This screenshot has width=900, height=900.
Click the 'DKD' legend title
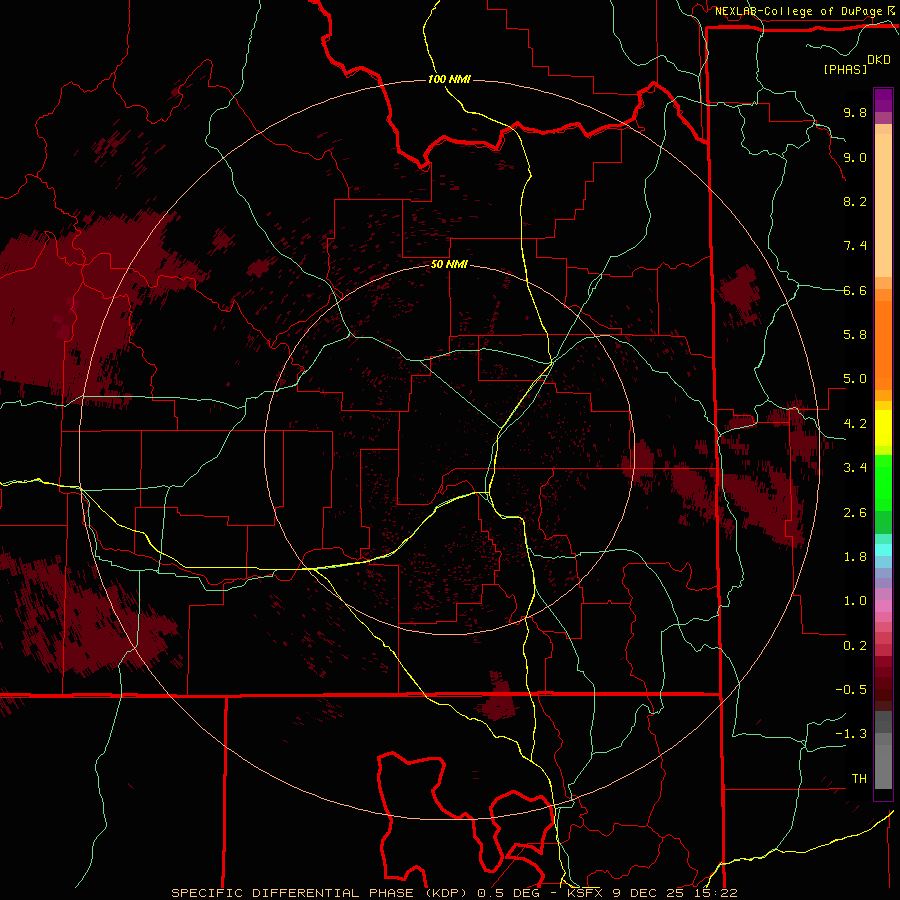coord(879,60)
